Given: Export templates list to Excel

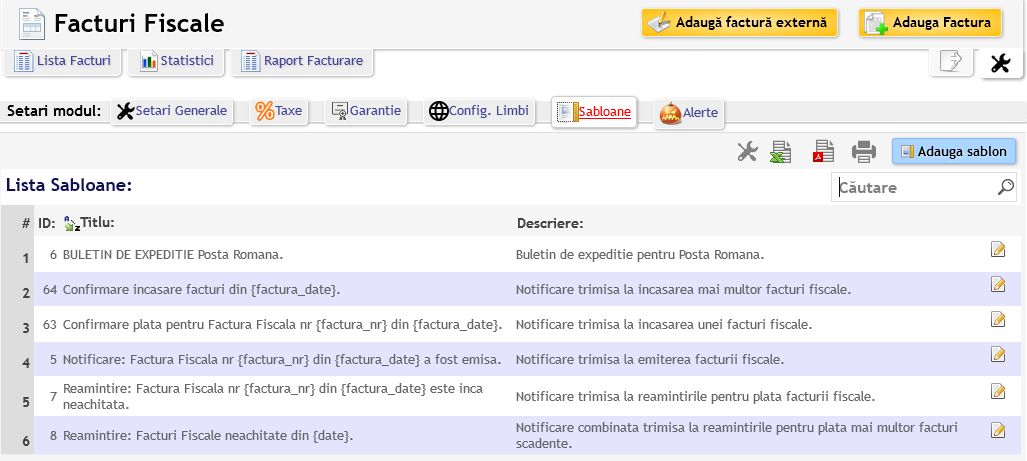Looking at the screenshot, I should pyautogui.click(x=781, y=152).
